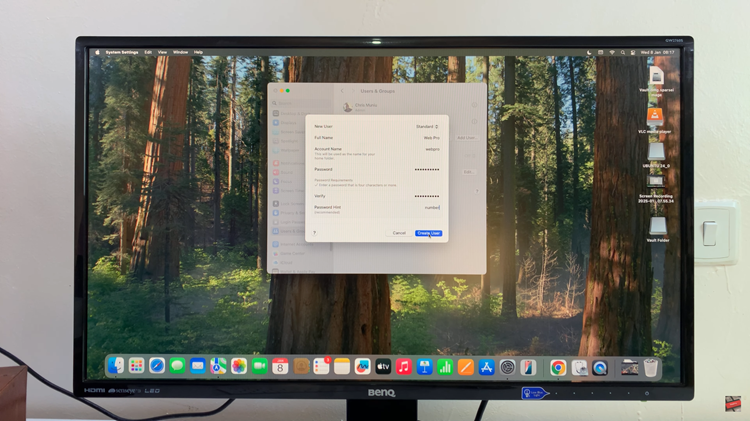Open iPhone Mirroring from the Dock
The height and width of the screenshot is (421, 750).
(528, 367)
